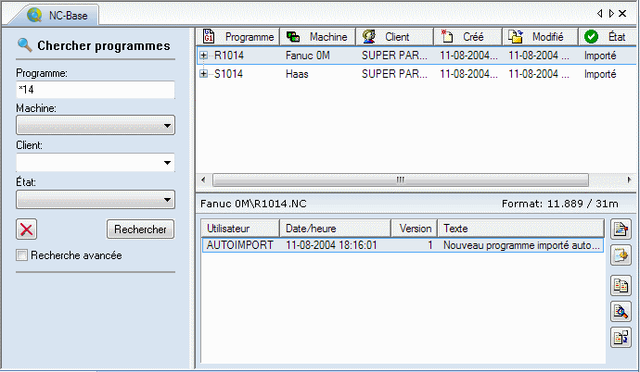This screenshot has width=640, height=372.
Task: Sort by the Client column header
Action: (394, 37)
